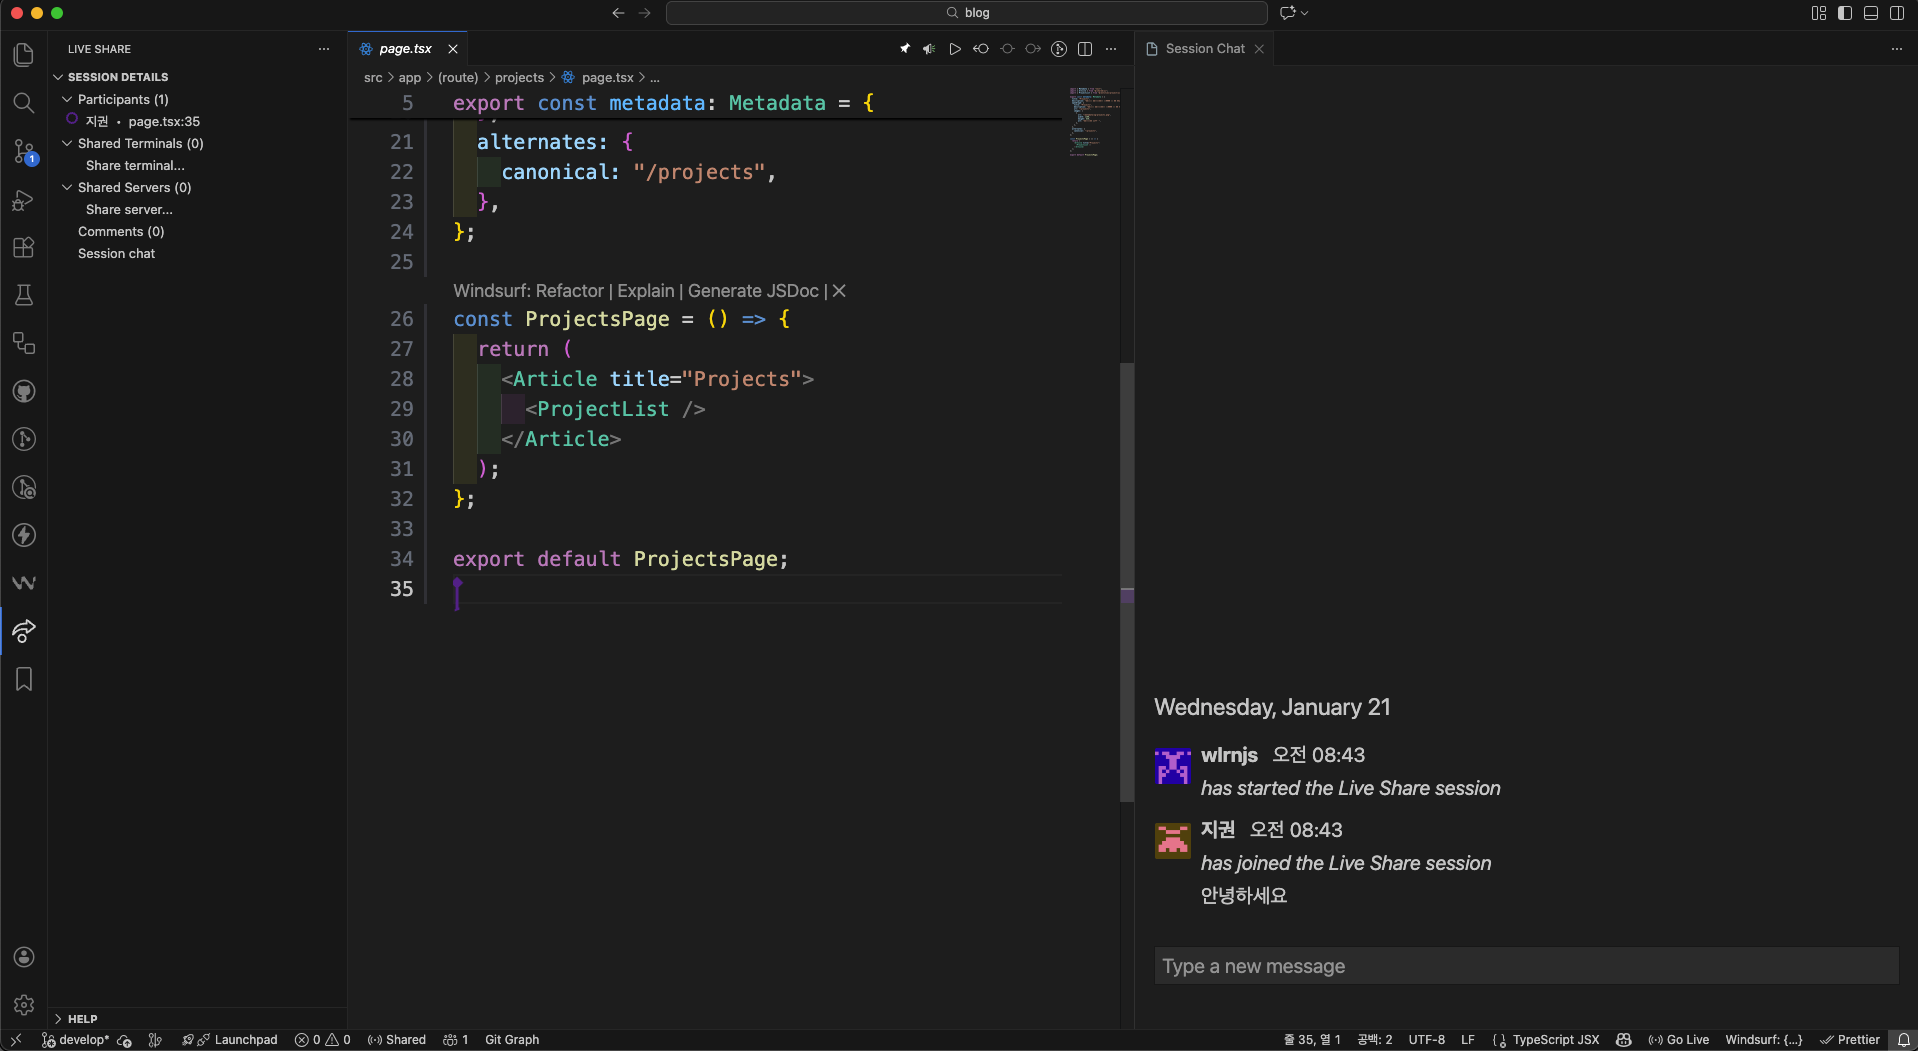This screenshot has height=1051, width=1918.
Task: Toggle the secondary side bar layout button
Action: pos(1897,13)
